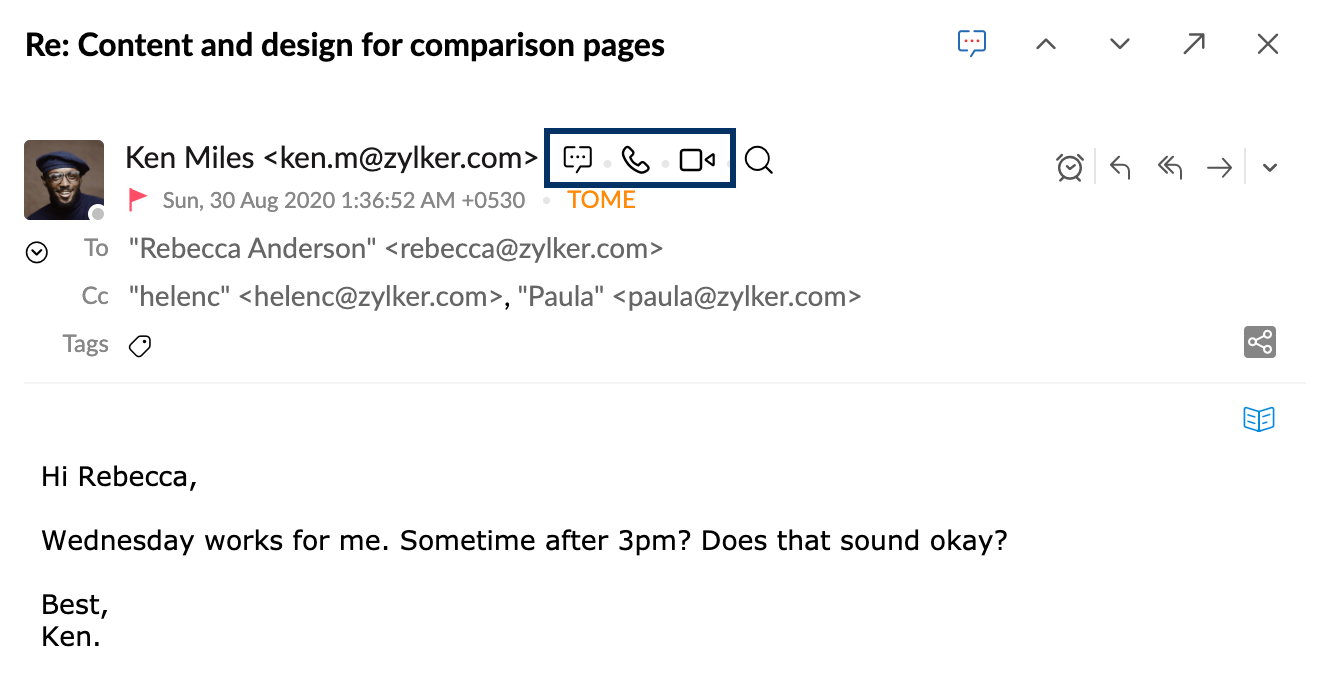Set a reminder with the alarm clock icon
Screen dimensions: 1320x682
click(x=1070, y=167)
